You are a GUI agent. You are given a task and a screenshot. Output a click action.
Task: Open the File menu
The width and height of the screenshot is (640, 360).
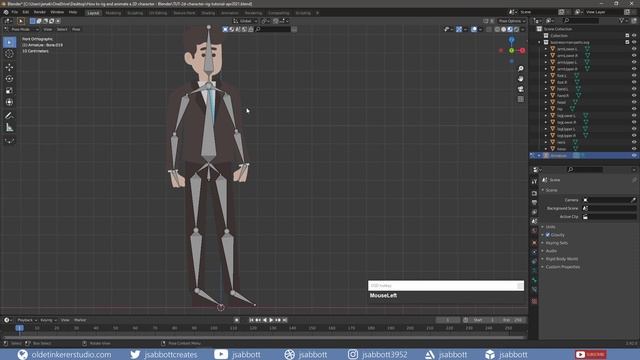15,12
